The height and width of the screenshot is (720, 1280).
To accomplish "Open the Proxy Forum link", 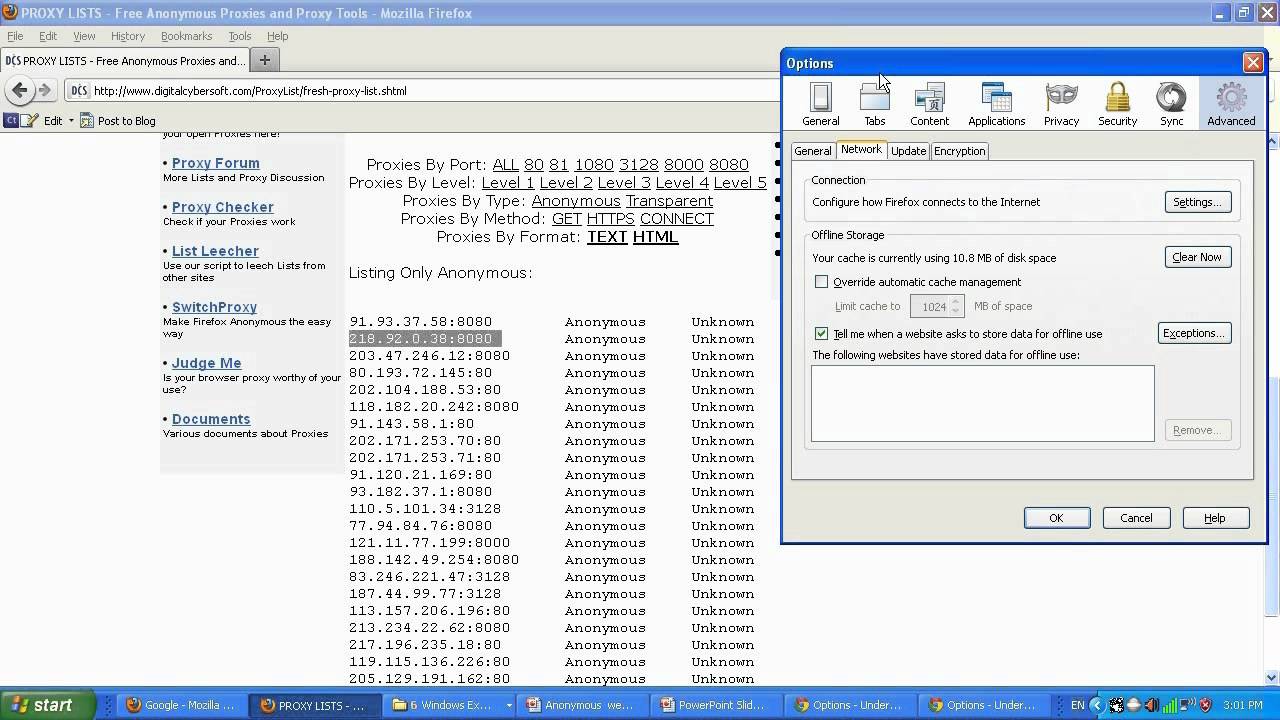I will coord(215,163).
